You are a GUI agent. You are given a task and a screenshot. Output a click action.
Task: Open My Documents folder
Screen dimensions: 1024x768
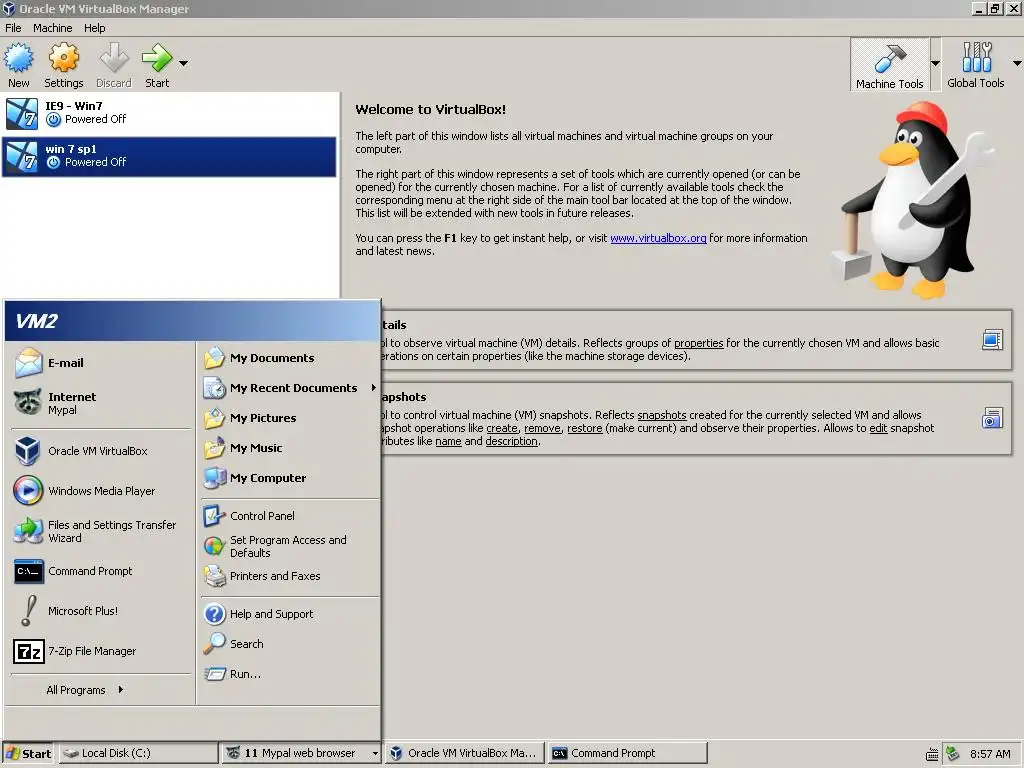289,358
